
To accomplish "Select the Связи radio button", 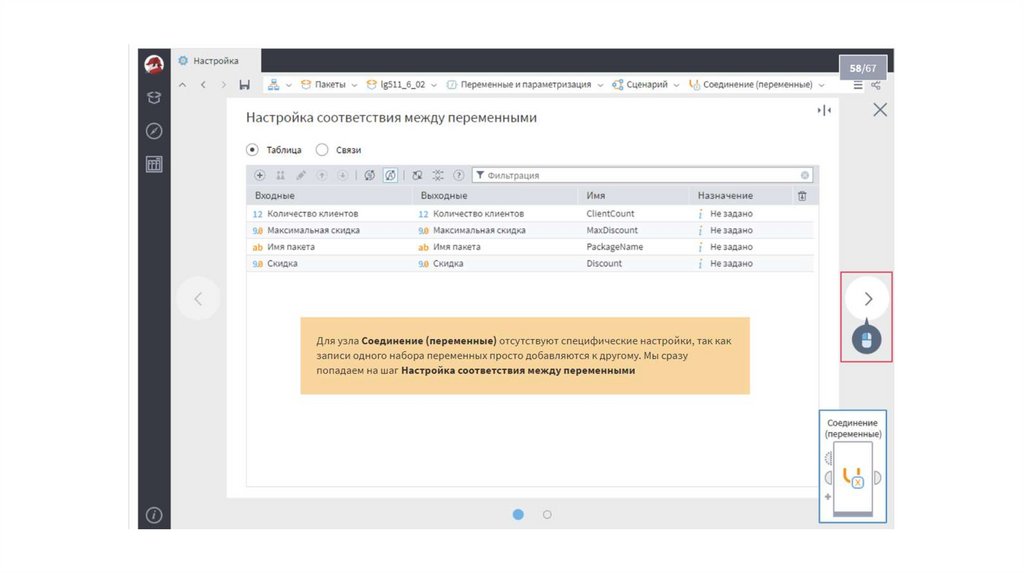I will tap(322, 150).
